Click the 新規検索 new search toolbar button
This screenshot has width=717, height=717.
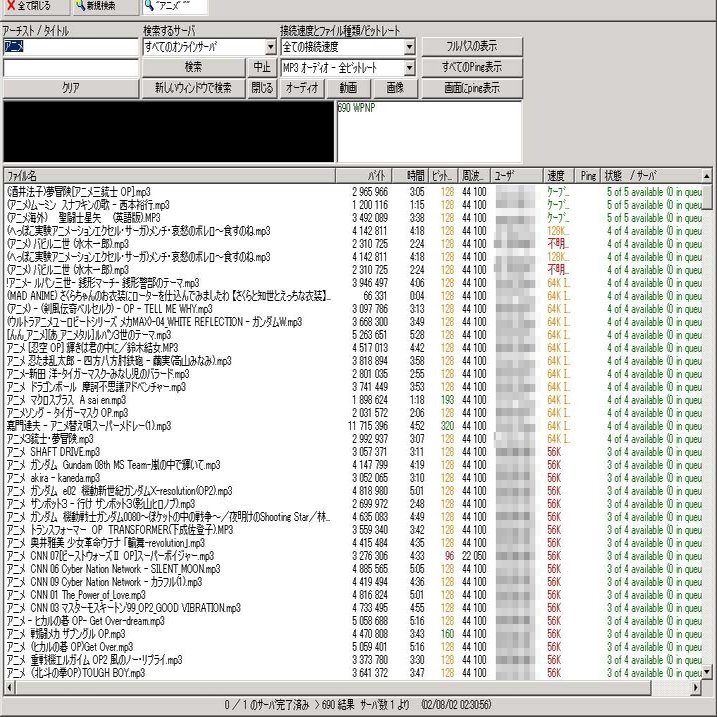click(104, 6)
